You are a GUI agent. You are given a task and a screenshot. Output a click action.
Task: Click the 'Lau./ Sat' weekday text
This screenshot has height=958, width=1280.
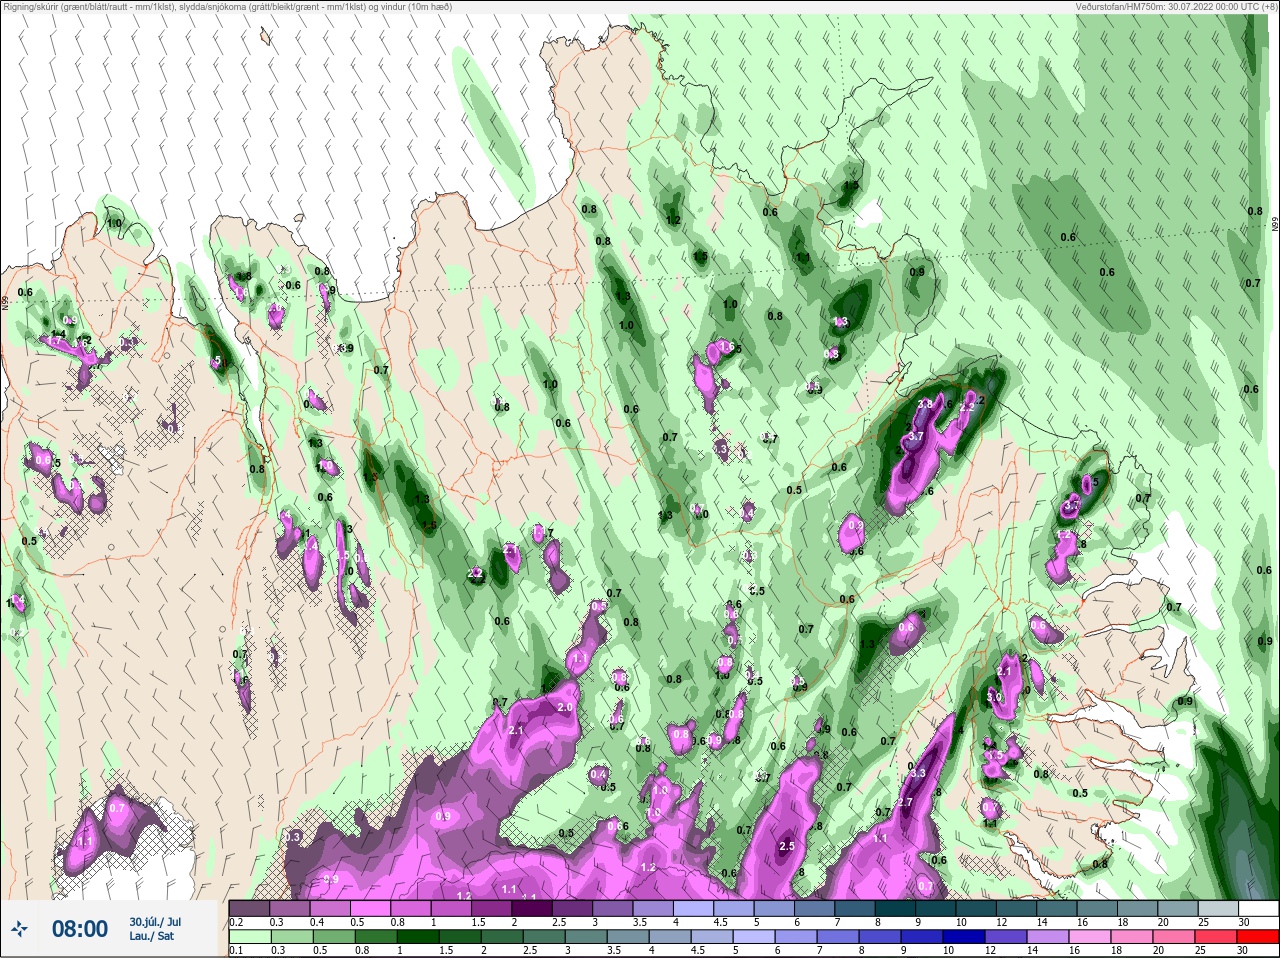(x=151, y=936)
